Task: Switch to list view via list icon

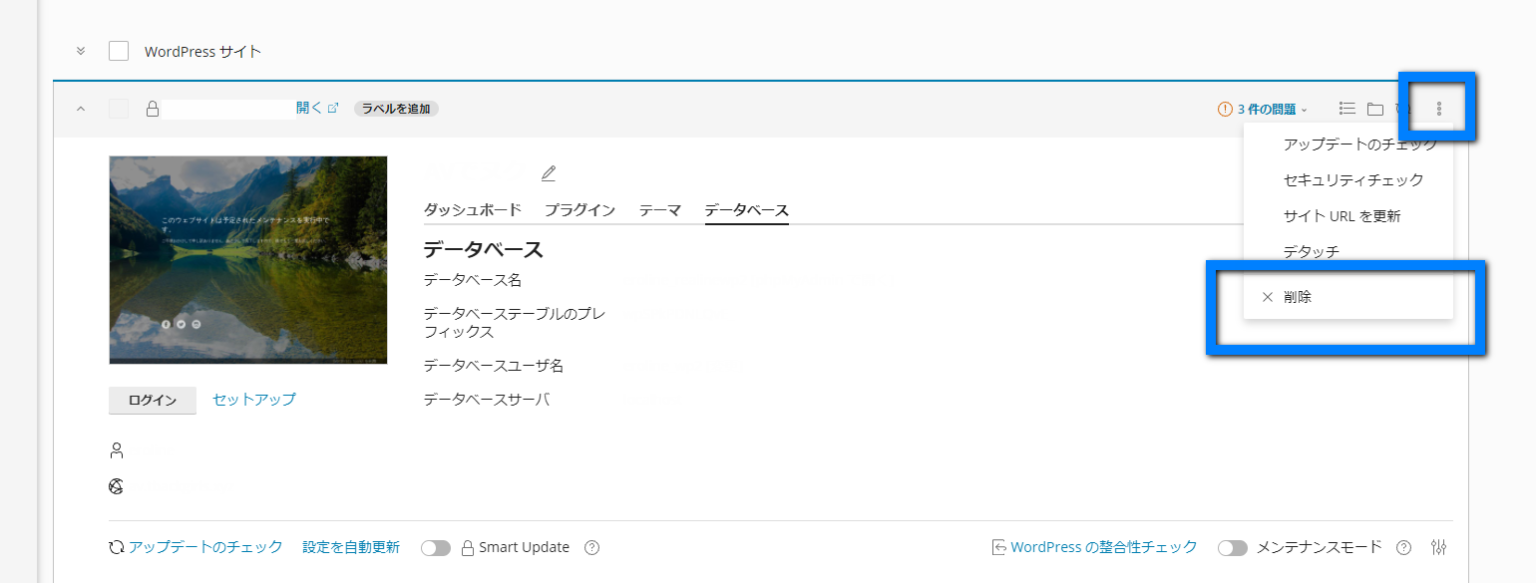Action: tap(1346, 108)
